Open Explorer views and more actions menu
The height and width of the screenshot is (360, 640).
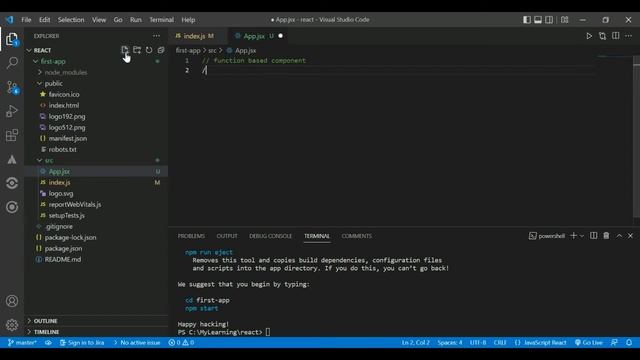pos(156,36)
